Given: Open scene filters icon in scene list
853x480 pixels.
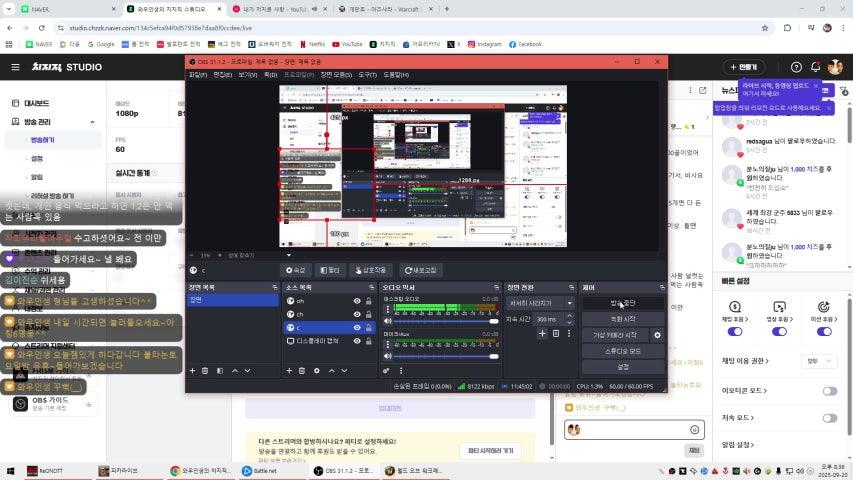Looking at the screenshot, I should (x=220, y=371).
